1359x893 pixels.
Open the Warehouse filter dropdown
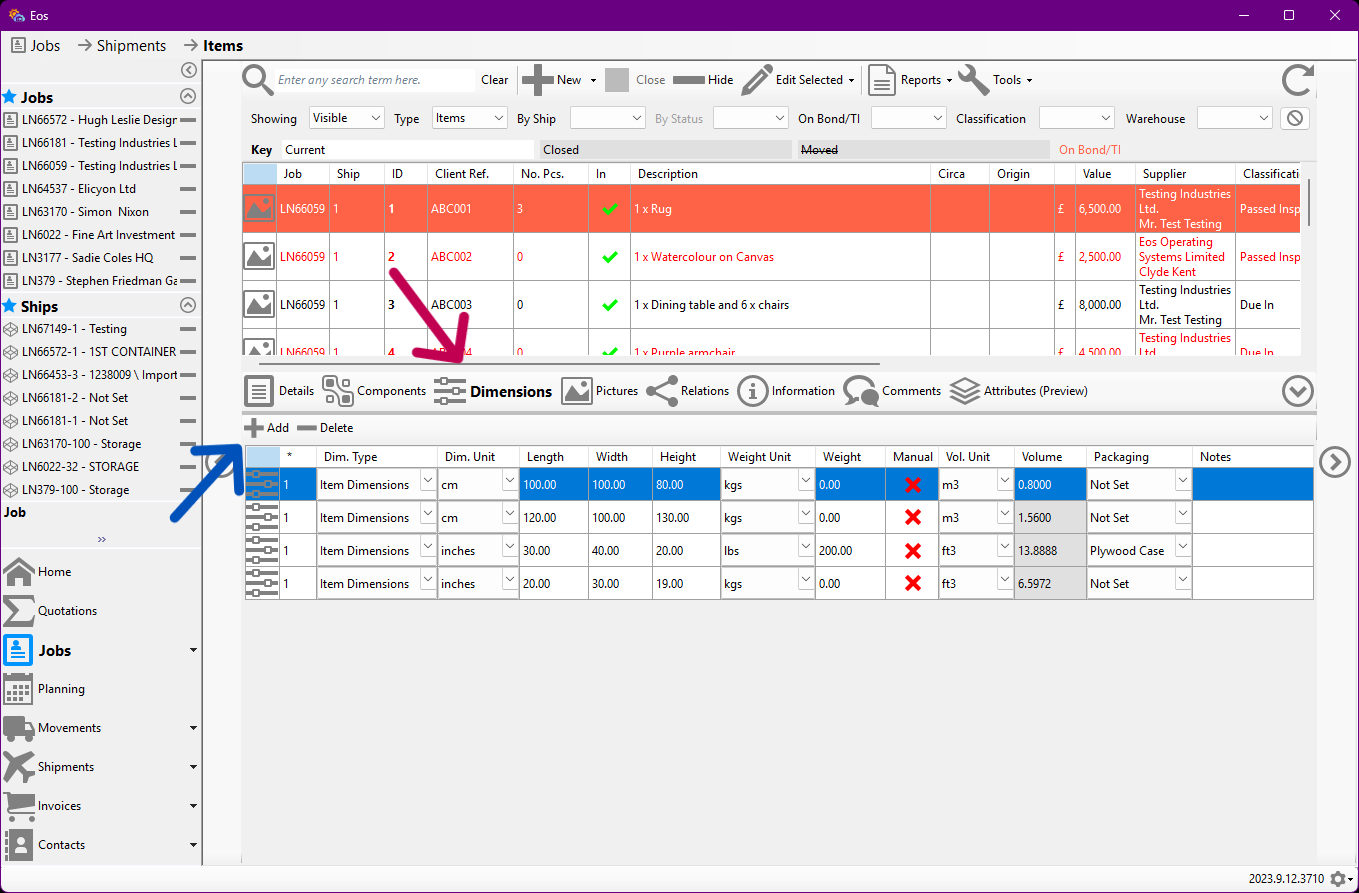[1235, 118]
